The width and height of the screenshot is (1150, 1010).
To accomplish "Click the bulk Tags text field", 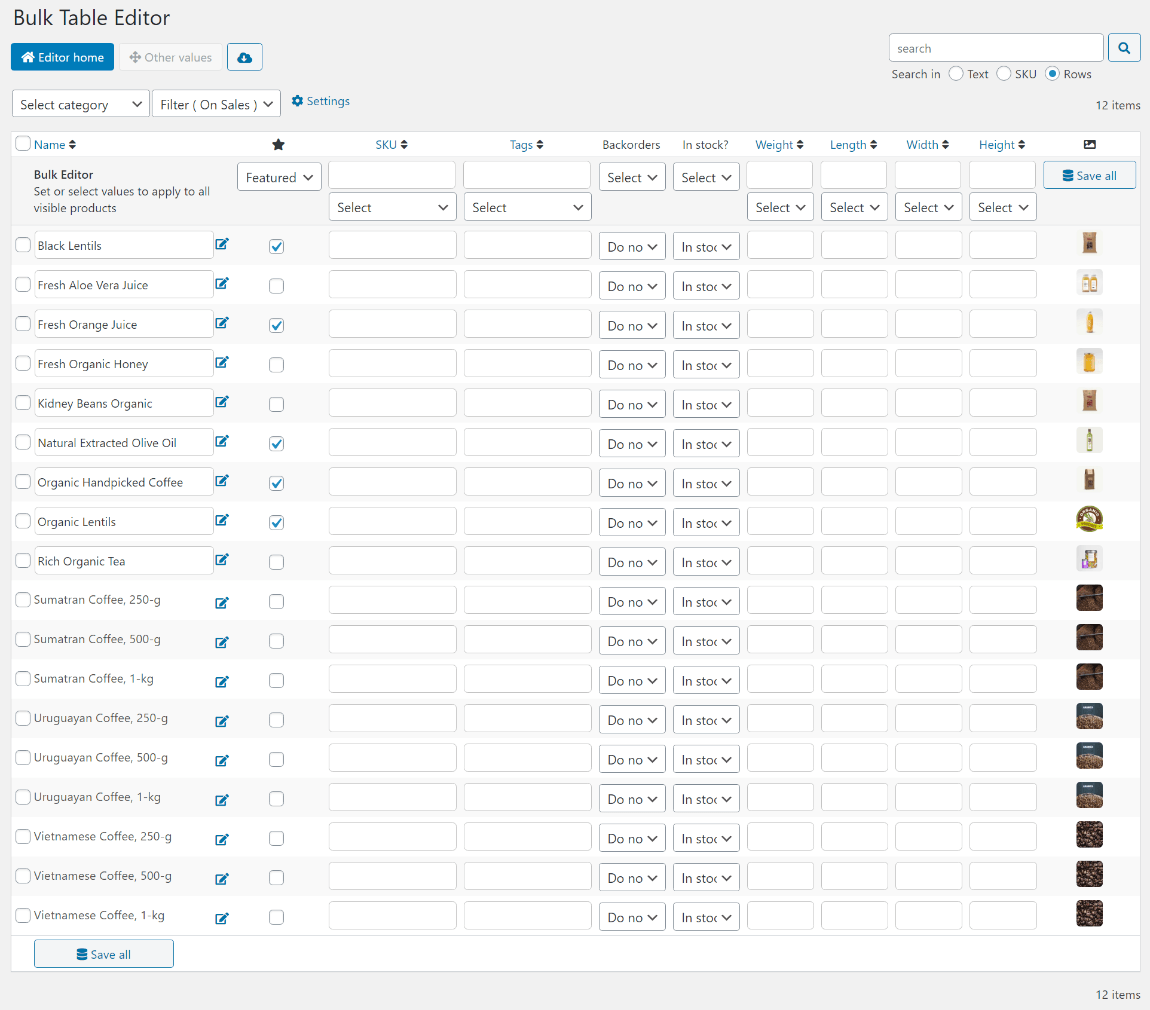I will click(527, 175).
